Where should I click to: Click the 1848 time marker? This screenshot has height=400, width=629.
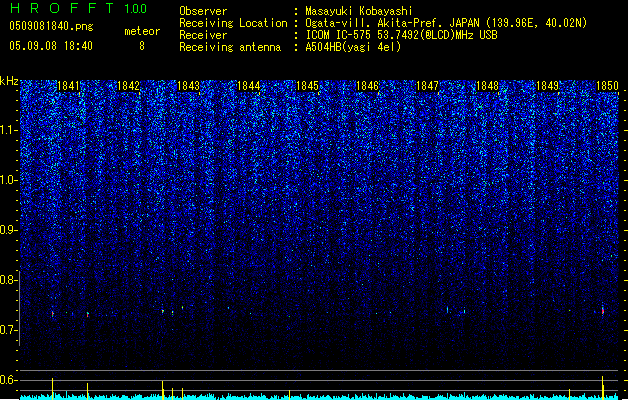487,86
